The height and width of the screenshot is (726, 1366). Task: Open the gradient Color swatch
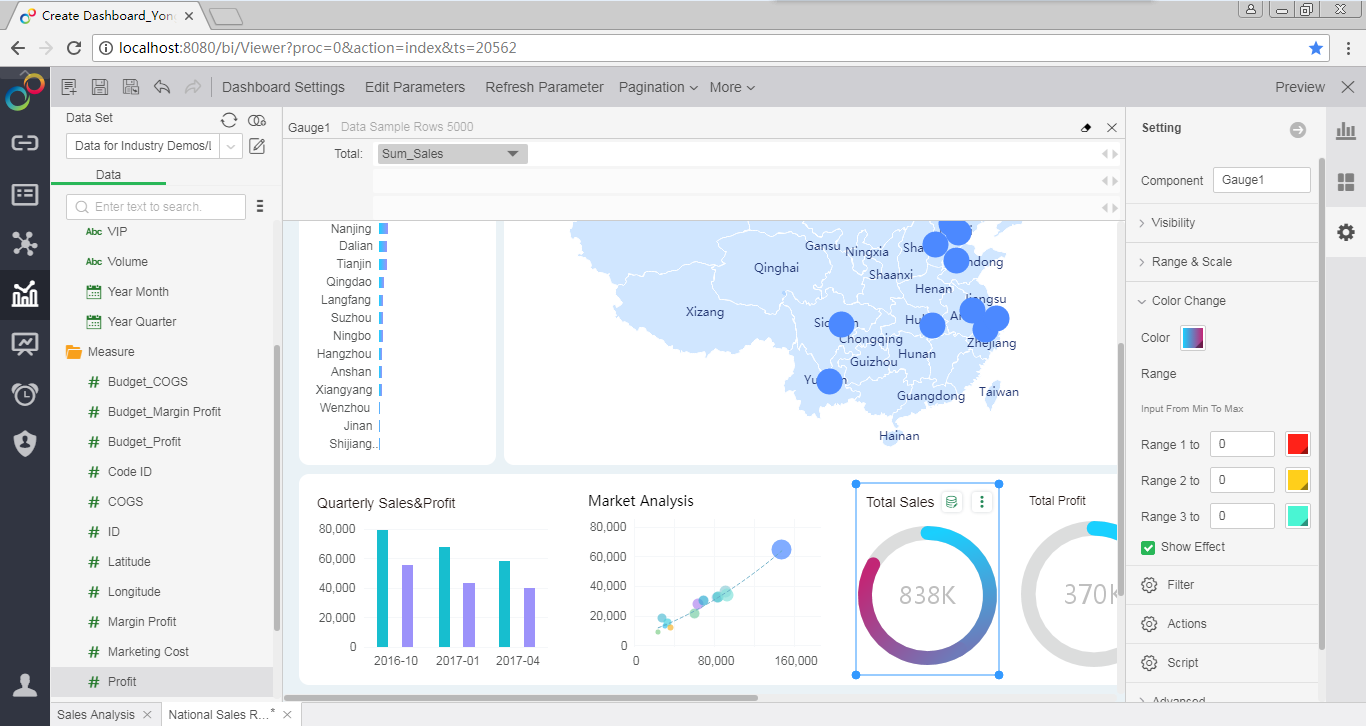pos(1193,338)
